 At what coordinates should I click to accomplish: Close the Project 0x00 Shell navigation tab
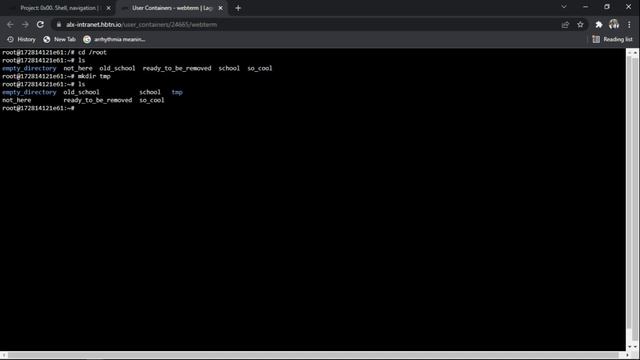click(109, 8)
